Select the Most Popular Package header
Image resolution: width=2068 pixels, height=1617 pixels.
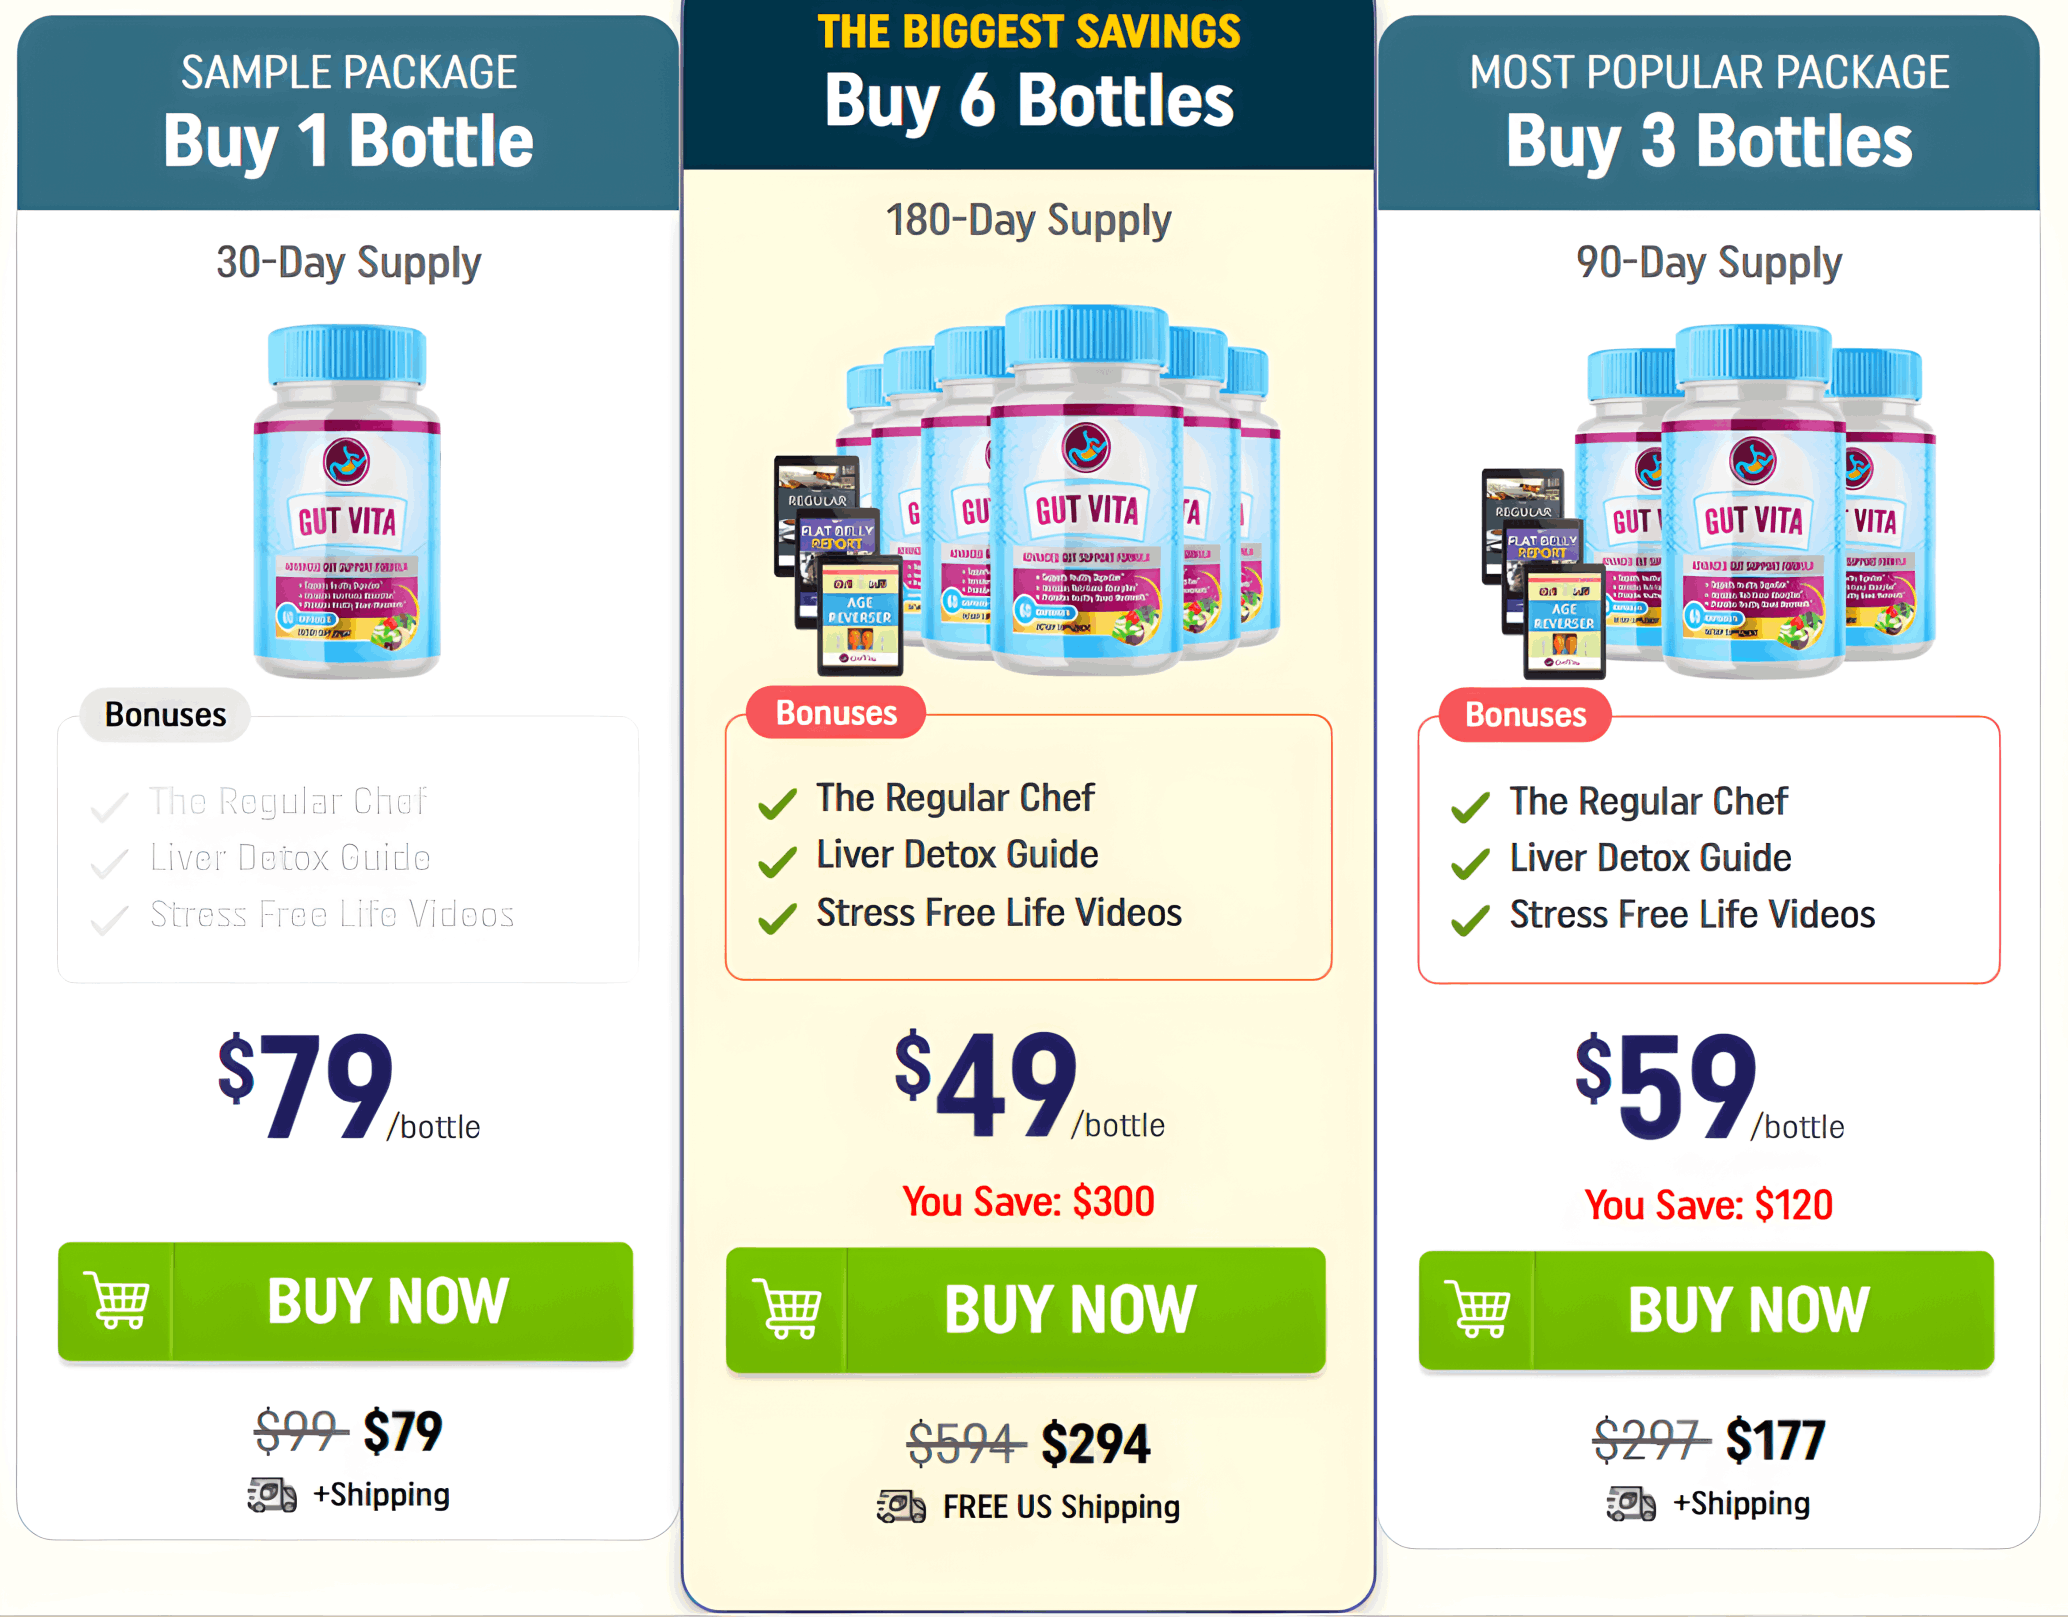1709,71
